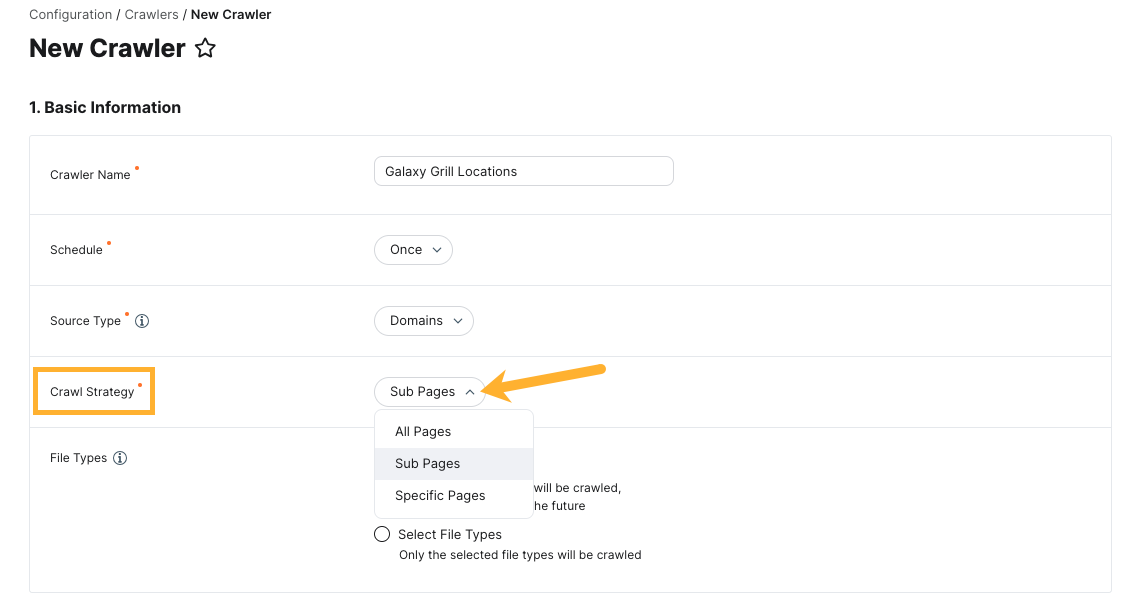This screenshot has width=1141, height=611.
Task: Collapse the Crawl Strategy dropdown showing Sub Pages
Action: (429, 391)
